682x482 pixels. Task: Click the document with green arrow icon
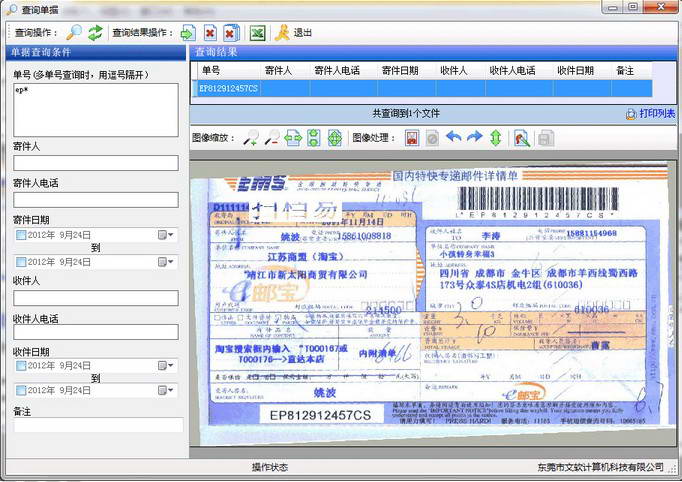pos(188,33)
